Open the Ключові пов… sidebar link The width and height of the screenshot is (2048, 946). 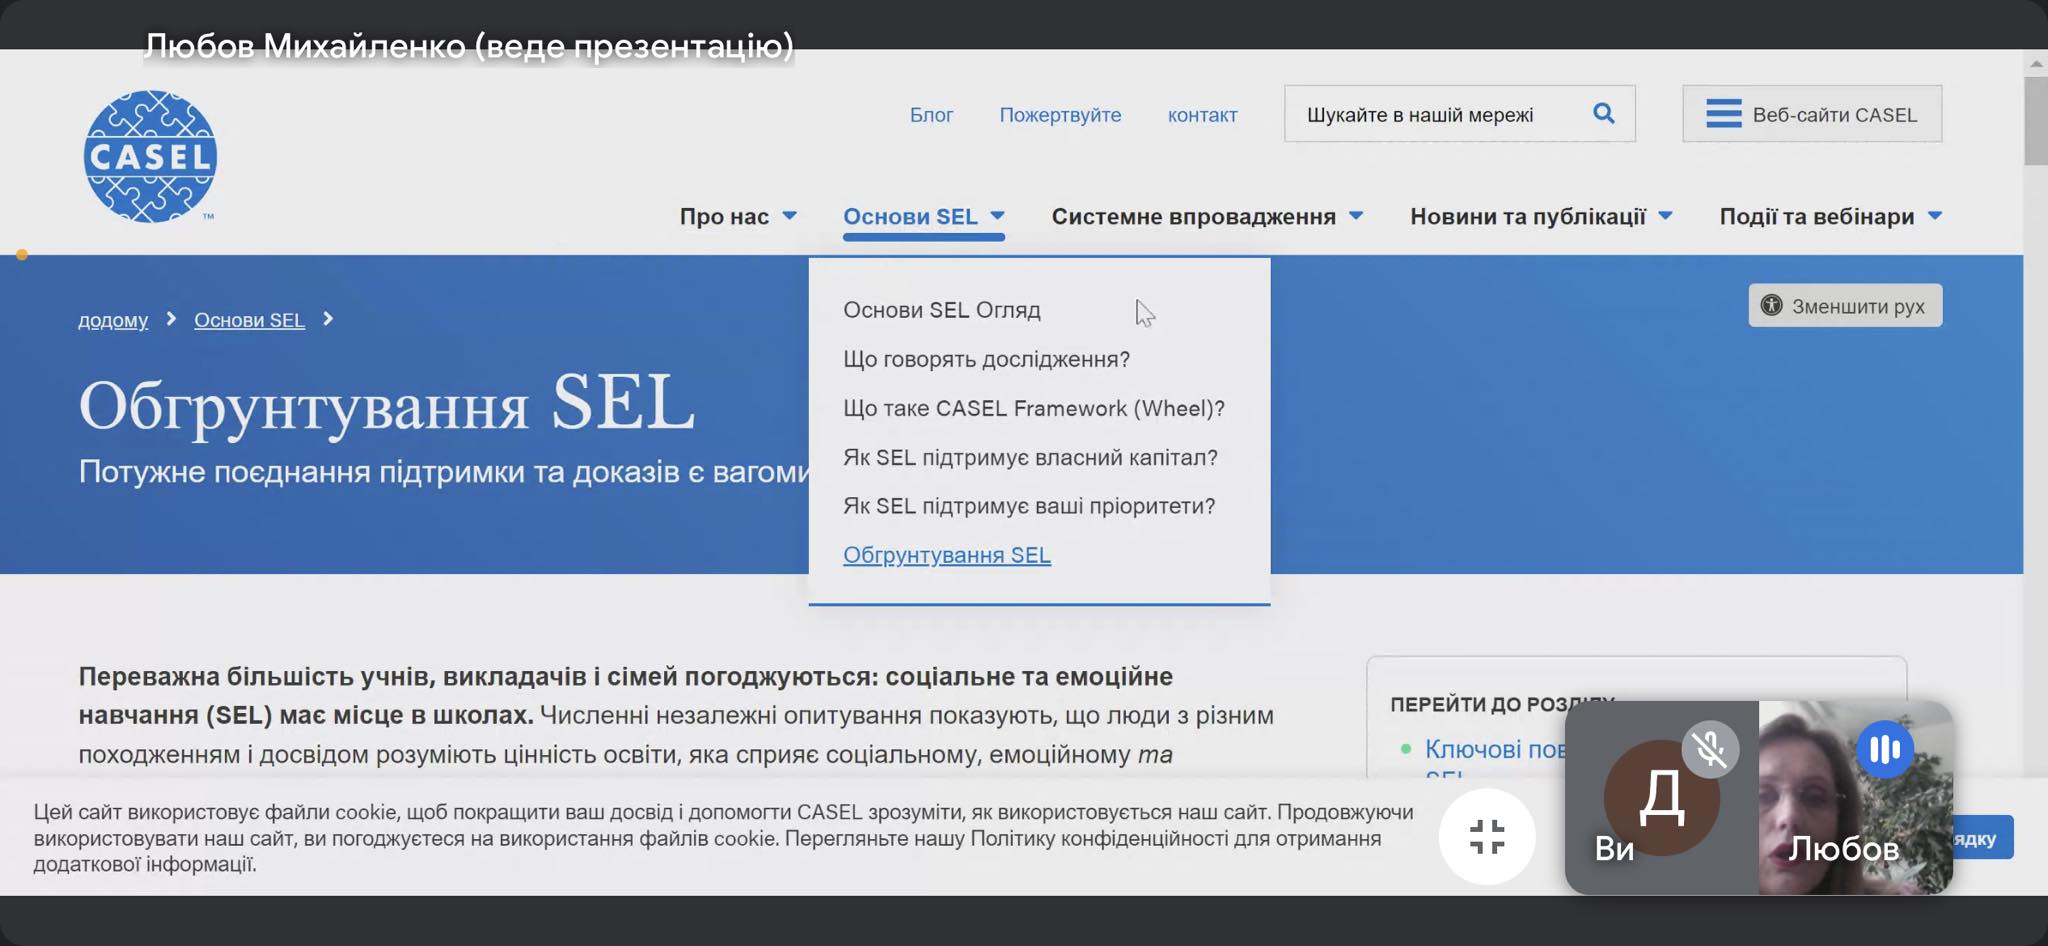(x=1495, y=749)
